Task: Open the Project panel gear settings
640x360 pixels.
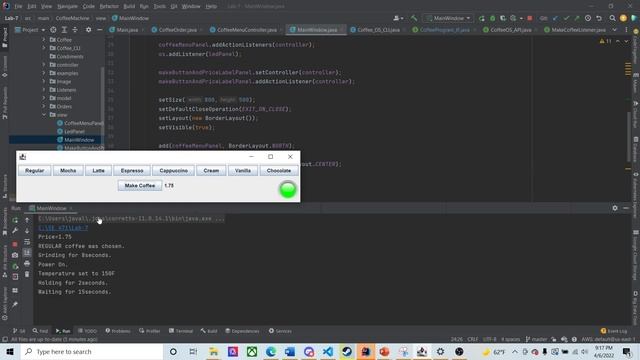Action: (x=89, y=30)
